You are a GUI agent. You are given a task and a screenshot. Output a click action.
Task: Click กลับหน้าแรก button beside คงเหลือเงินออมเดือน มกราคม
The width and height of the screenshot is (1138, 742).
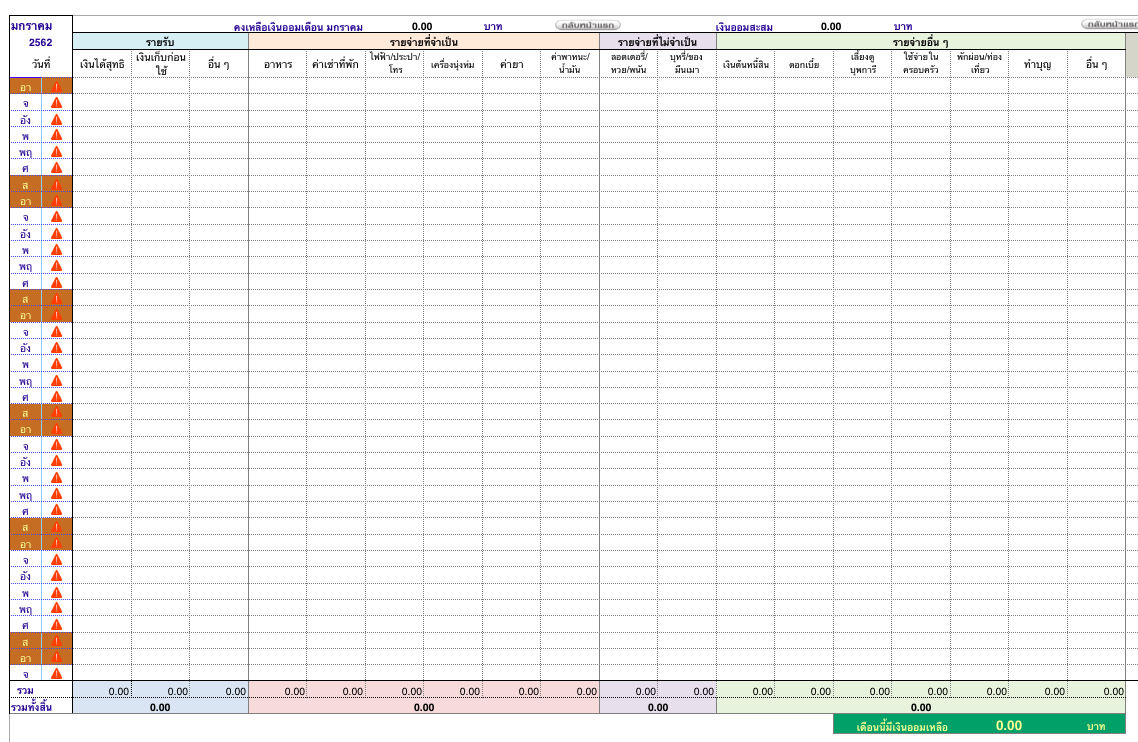(x=588, y=25)
